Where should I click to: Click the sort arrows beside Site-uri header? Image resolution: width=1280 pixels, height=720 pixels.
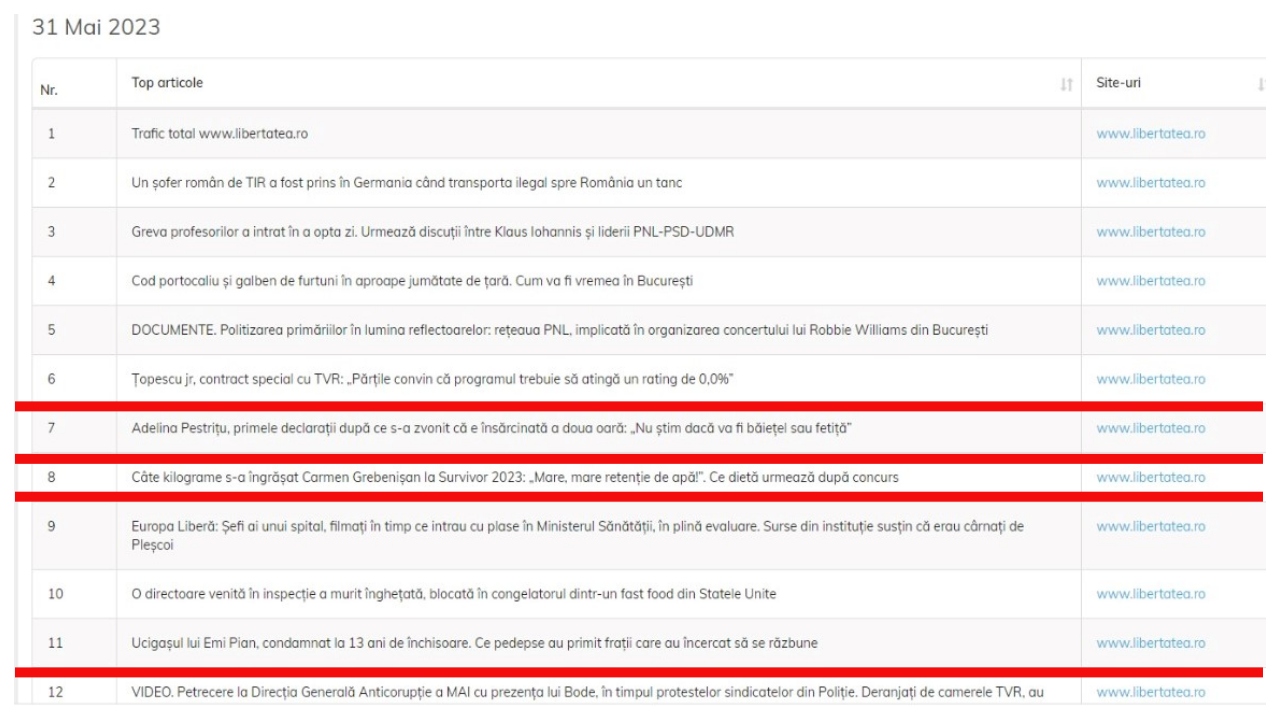(x=1261, y=84)
